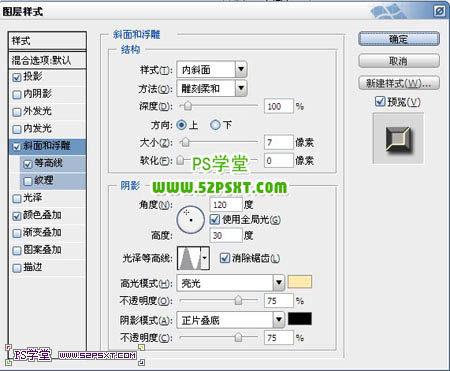
Task: Enable the 内阴影 effect checkbox
Action: click(x=16, y=94)
